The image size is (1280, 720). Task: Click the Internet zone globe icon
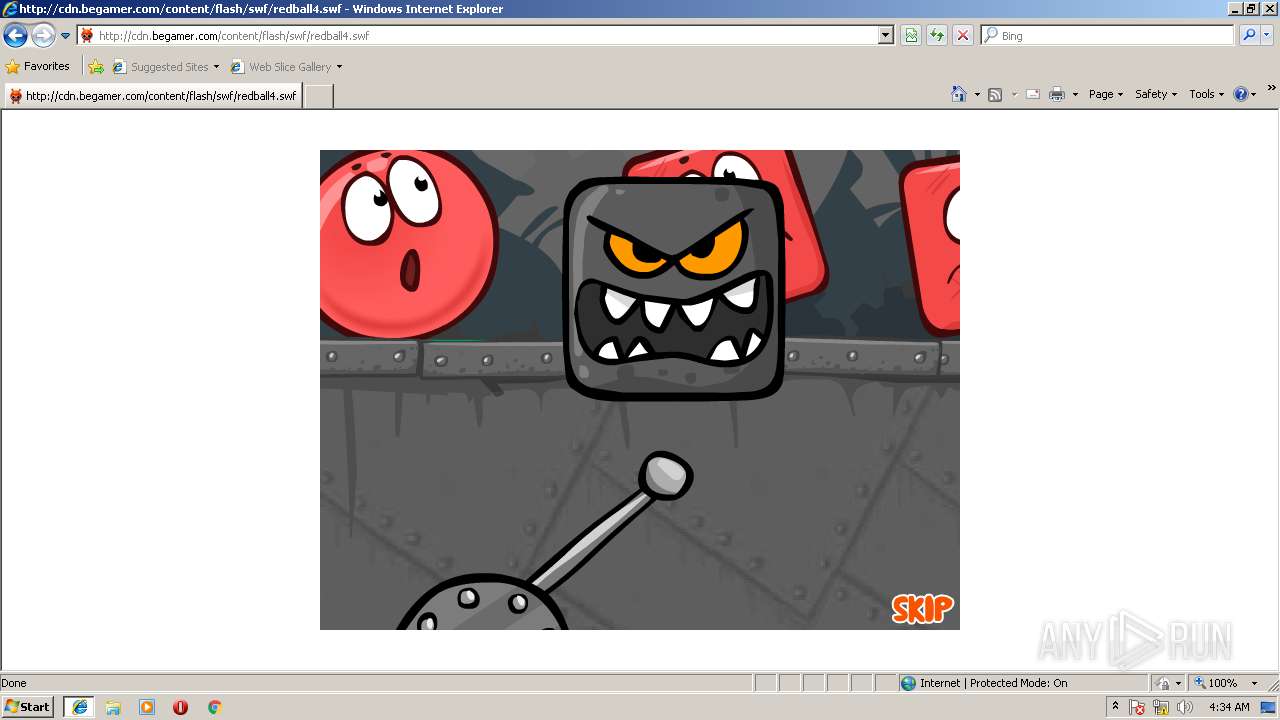coord(908,683)
